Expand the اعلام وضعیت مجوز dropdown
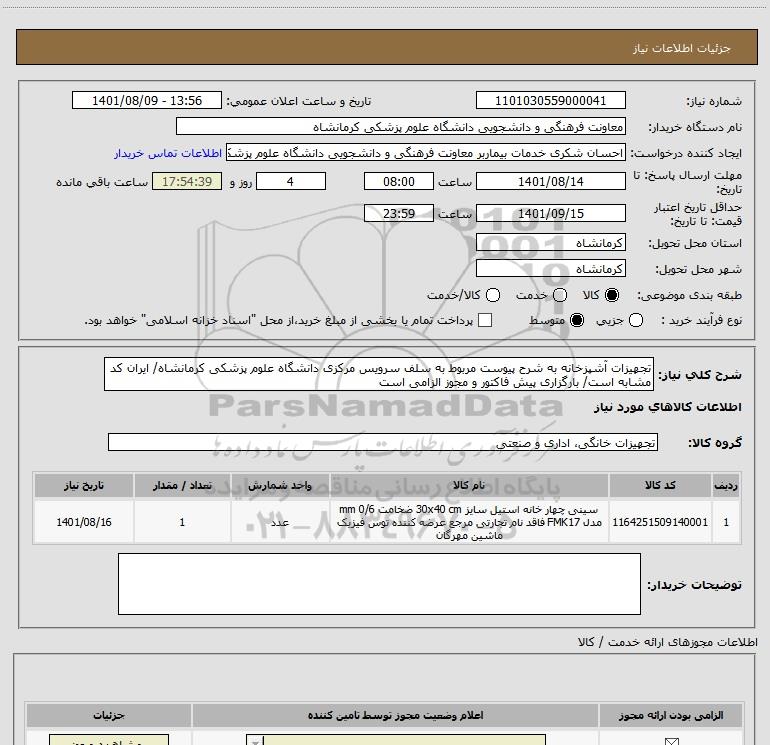The image size is (770, 745). (x=255, y=741)
